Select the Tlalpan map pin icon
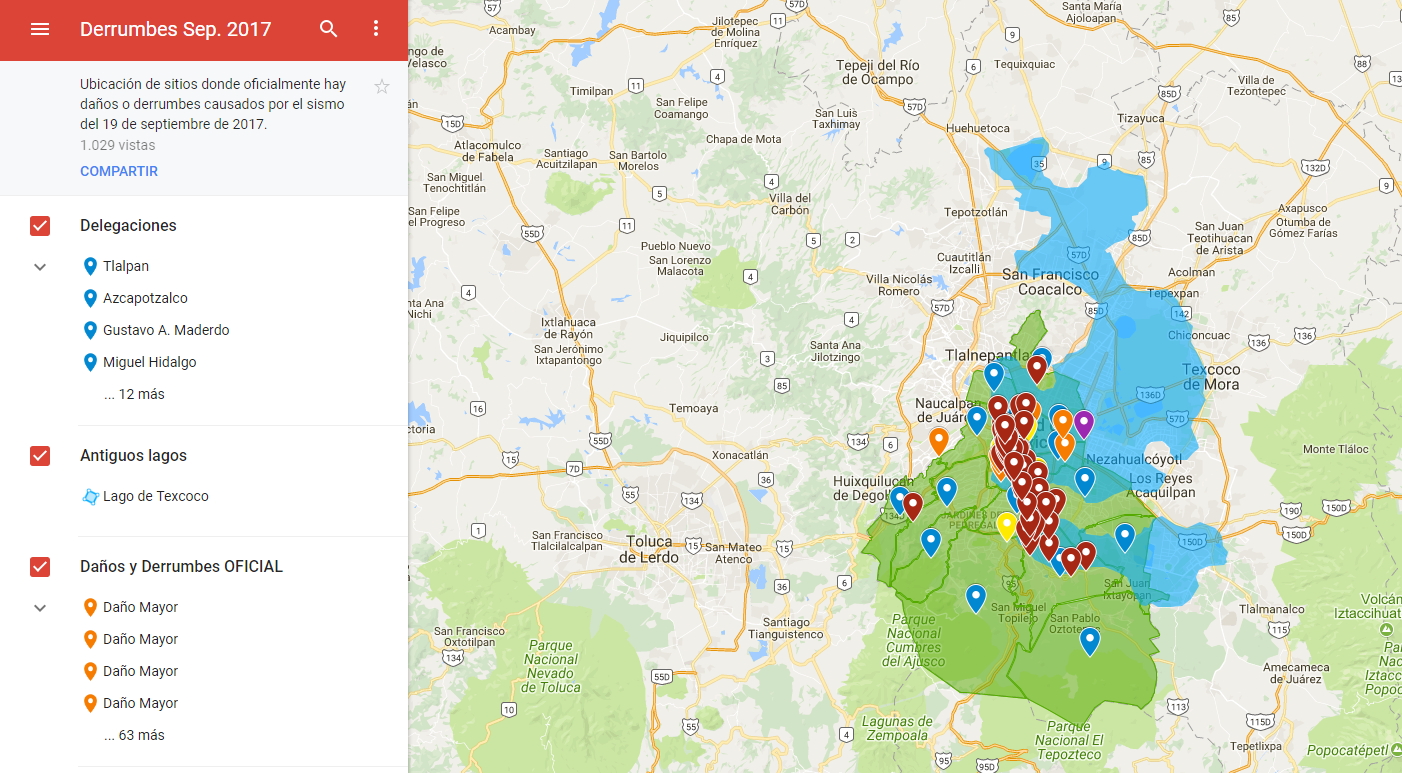 tap(90, 265)
